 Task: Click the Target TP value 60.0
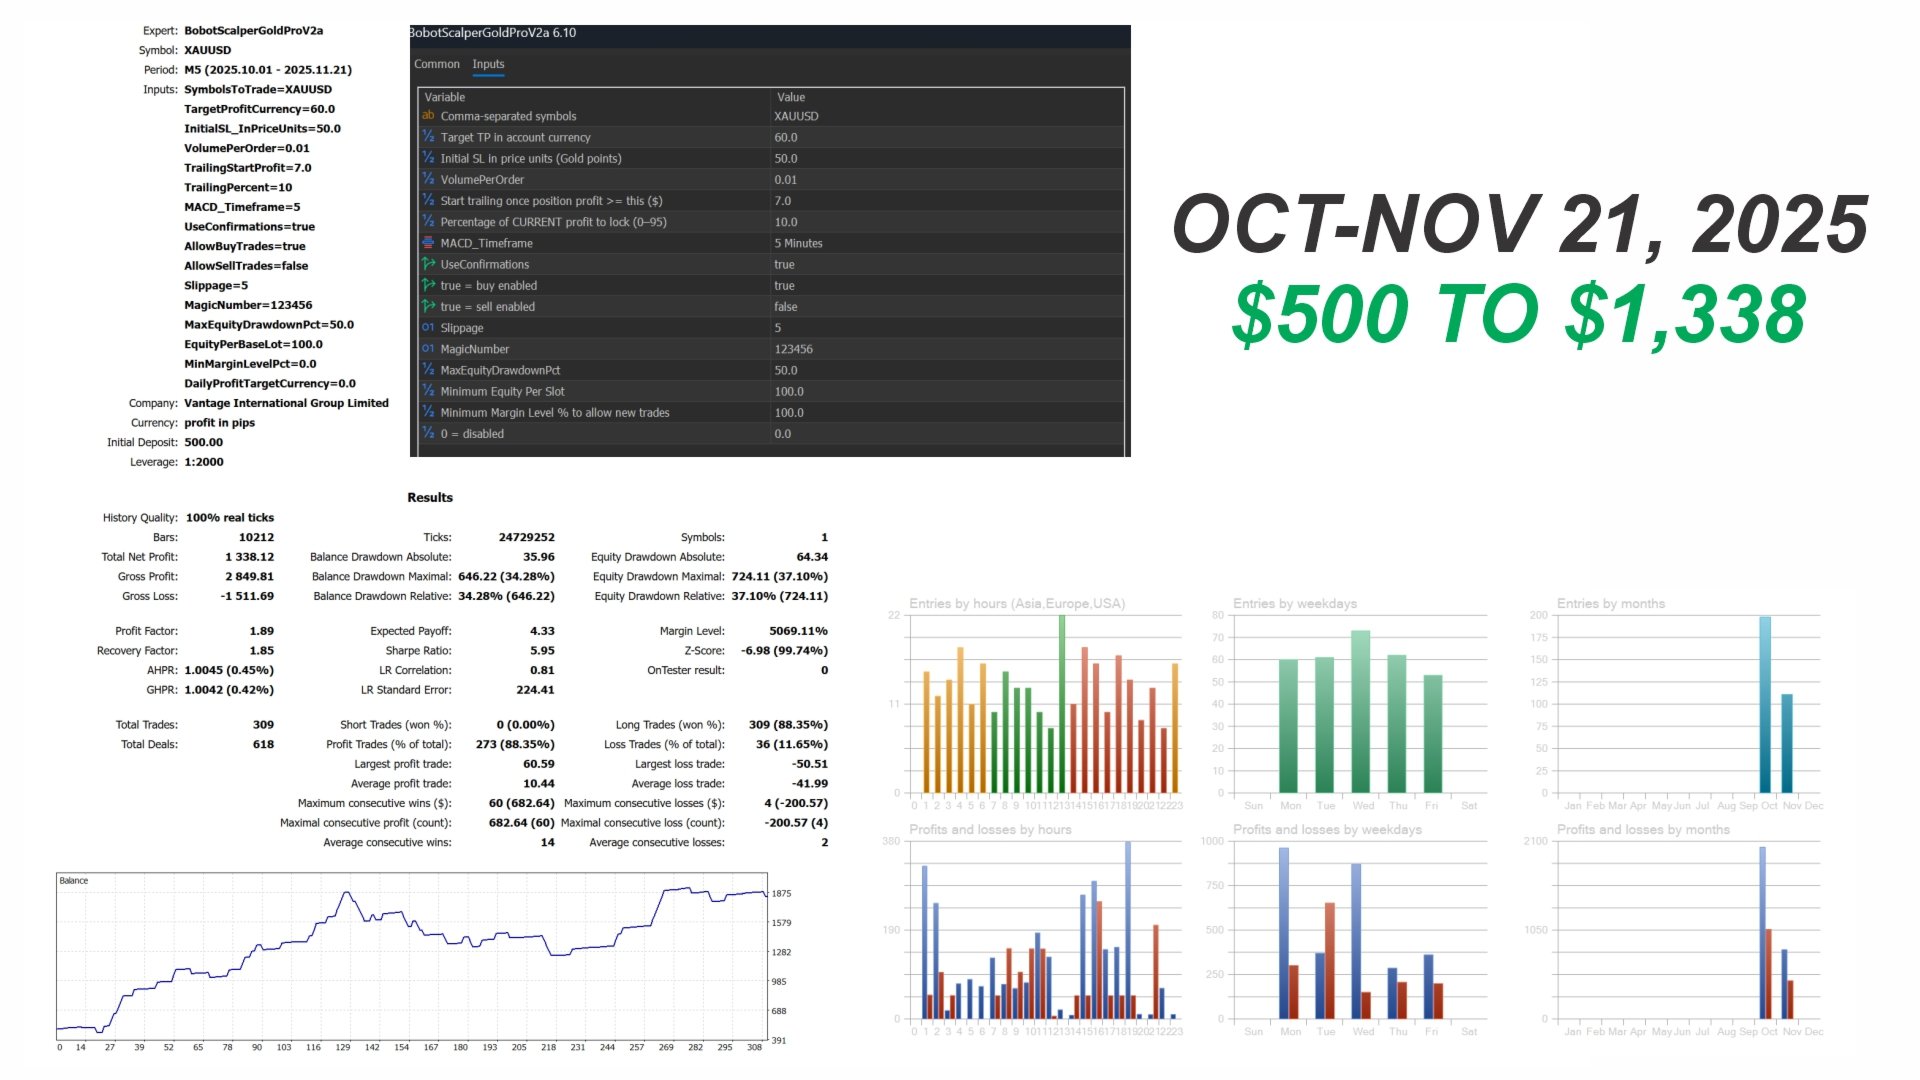click(786, 138)
